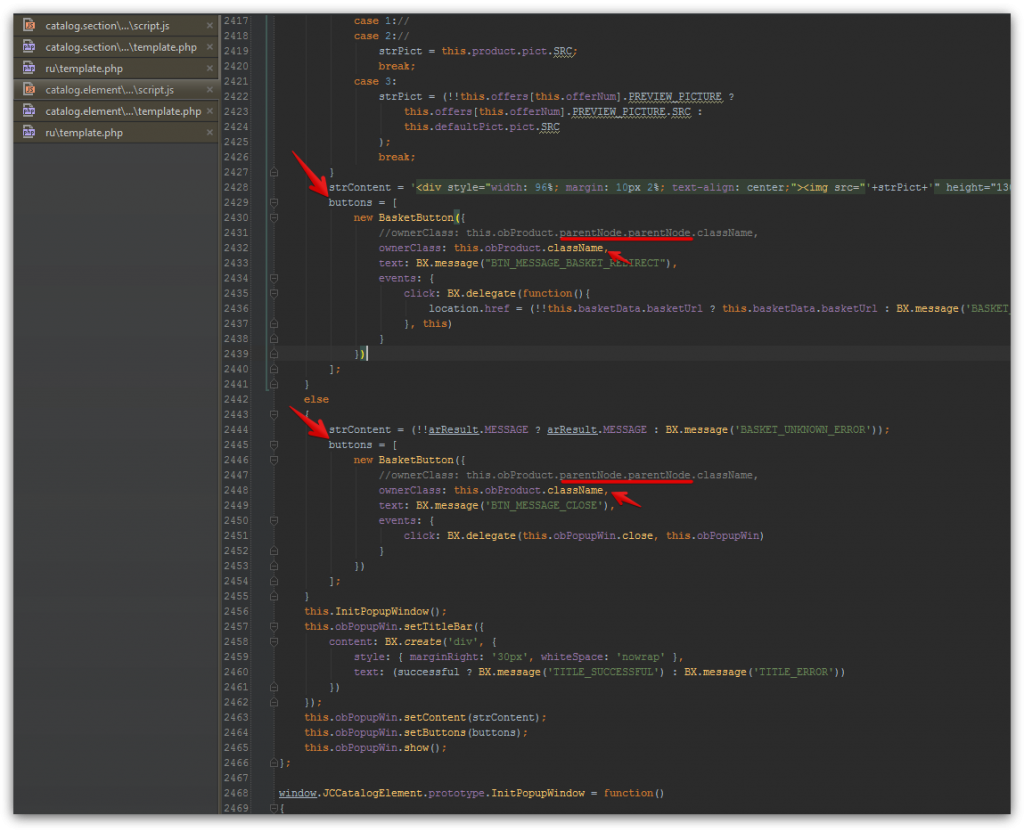Collapse the events fold at line 2450
Screen dimensions: 1024x832
(274, 520)
